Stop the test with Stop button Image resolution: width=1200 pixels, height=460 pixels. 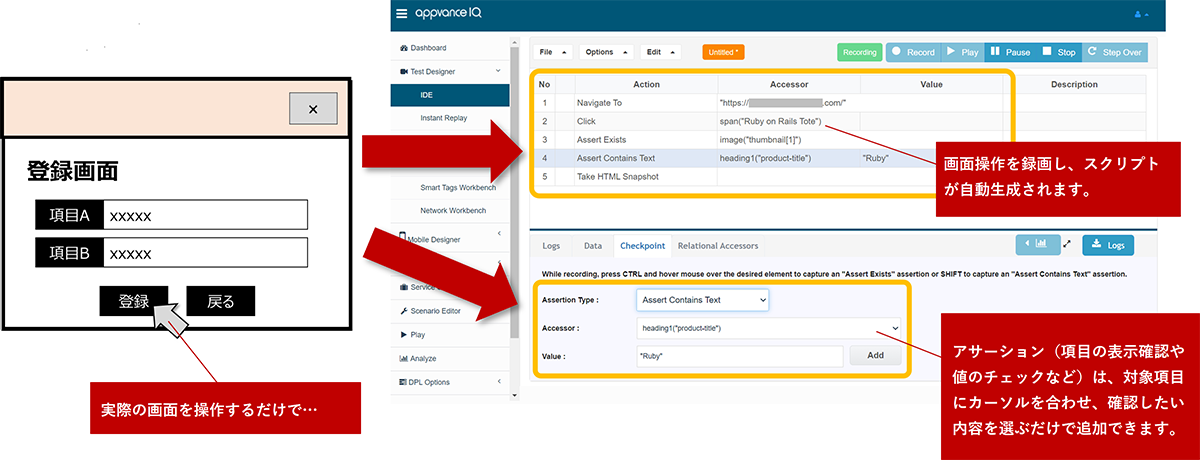tap(1058, 52)
